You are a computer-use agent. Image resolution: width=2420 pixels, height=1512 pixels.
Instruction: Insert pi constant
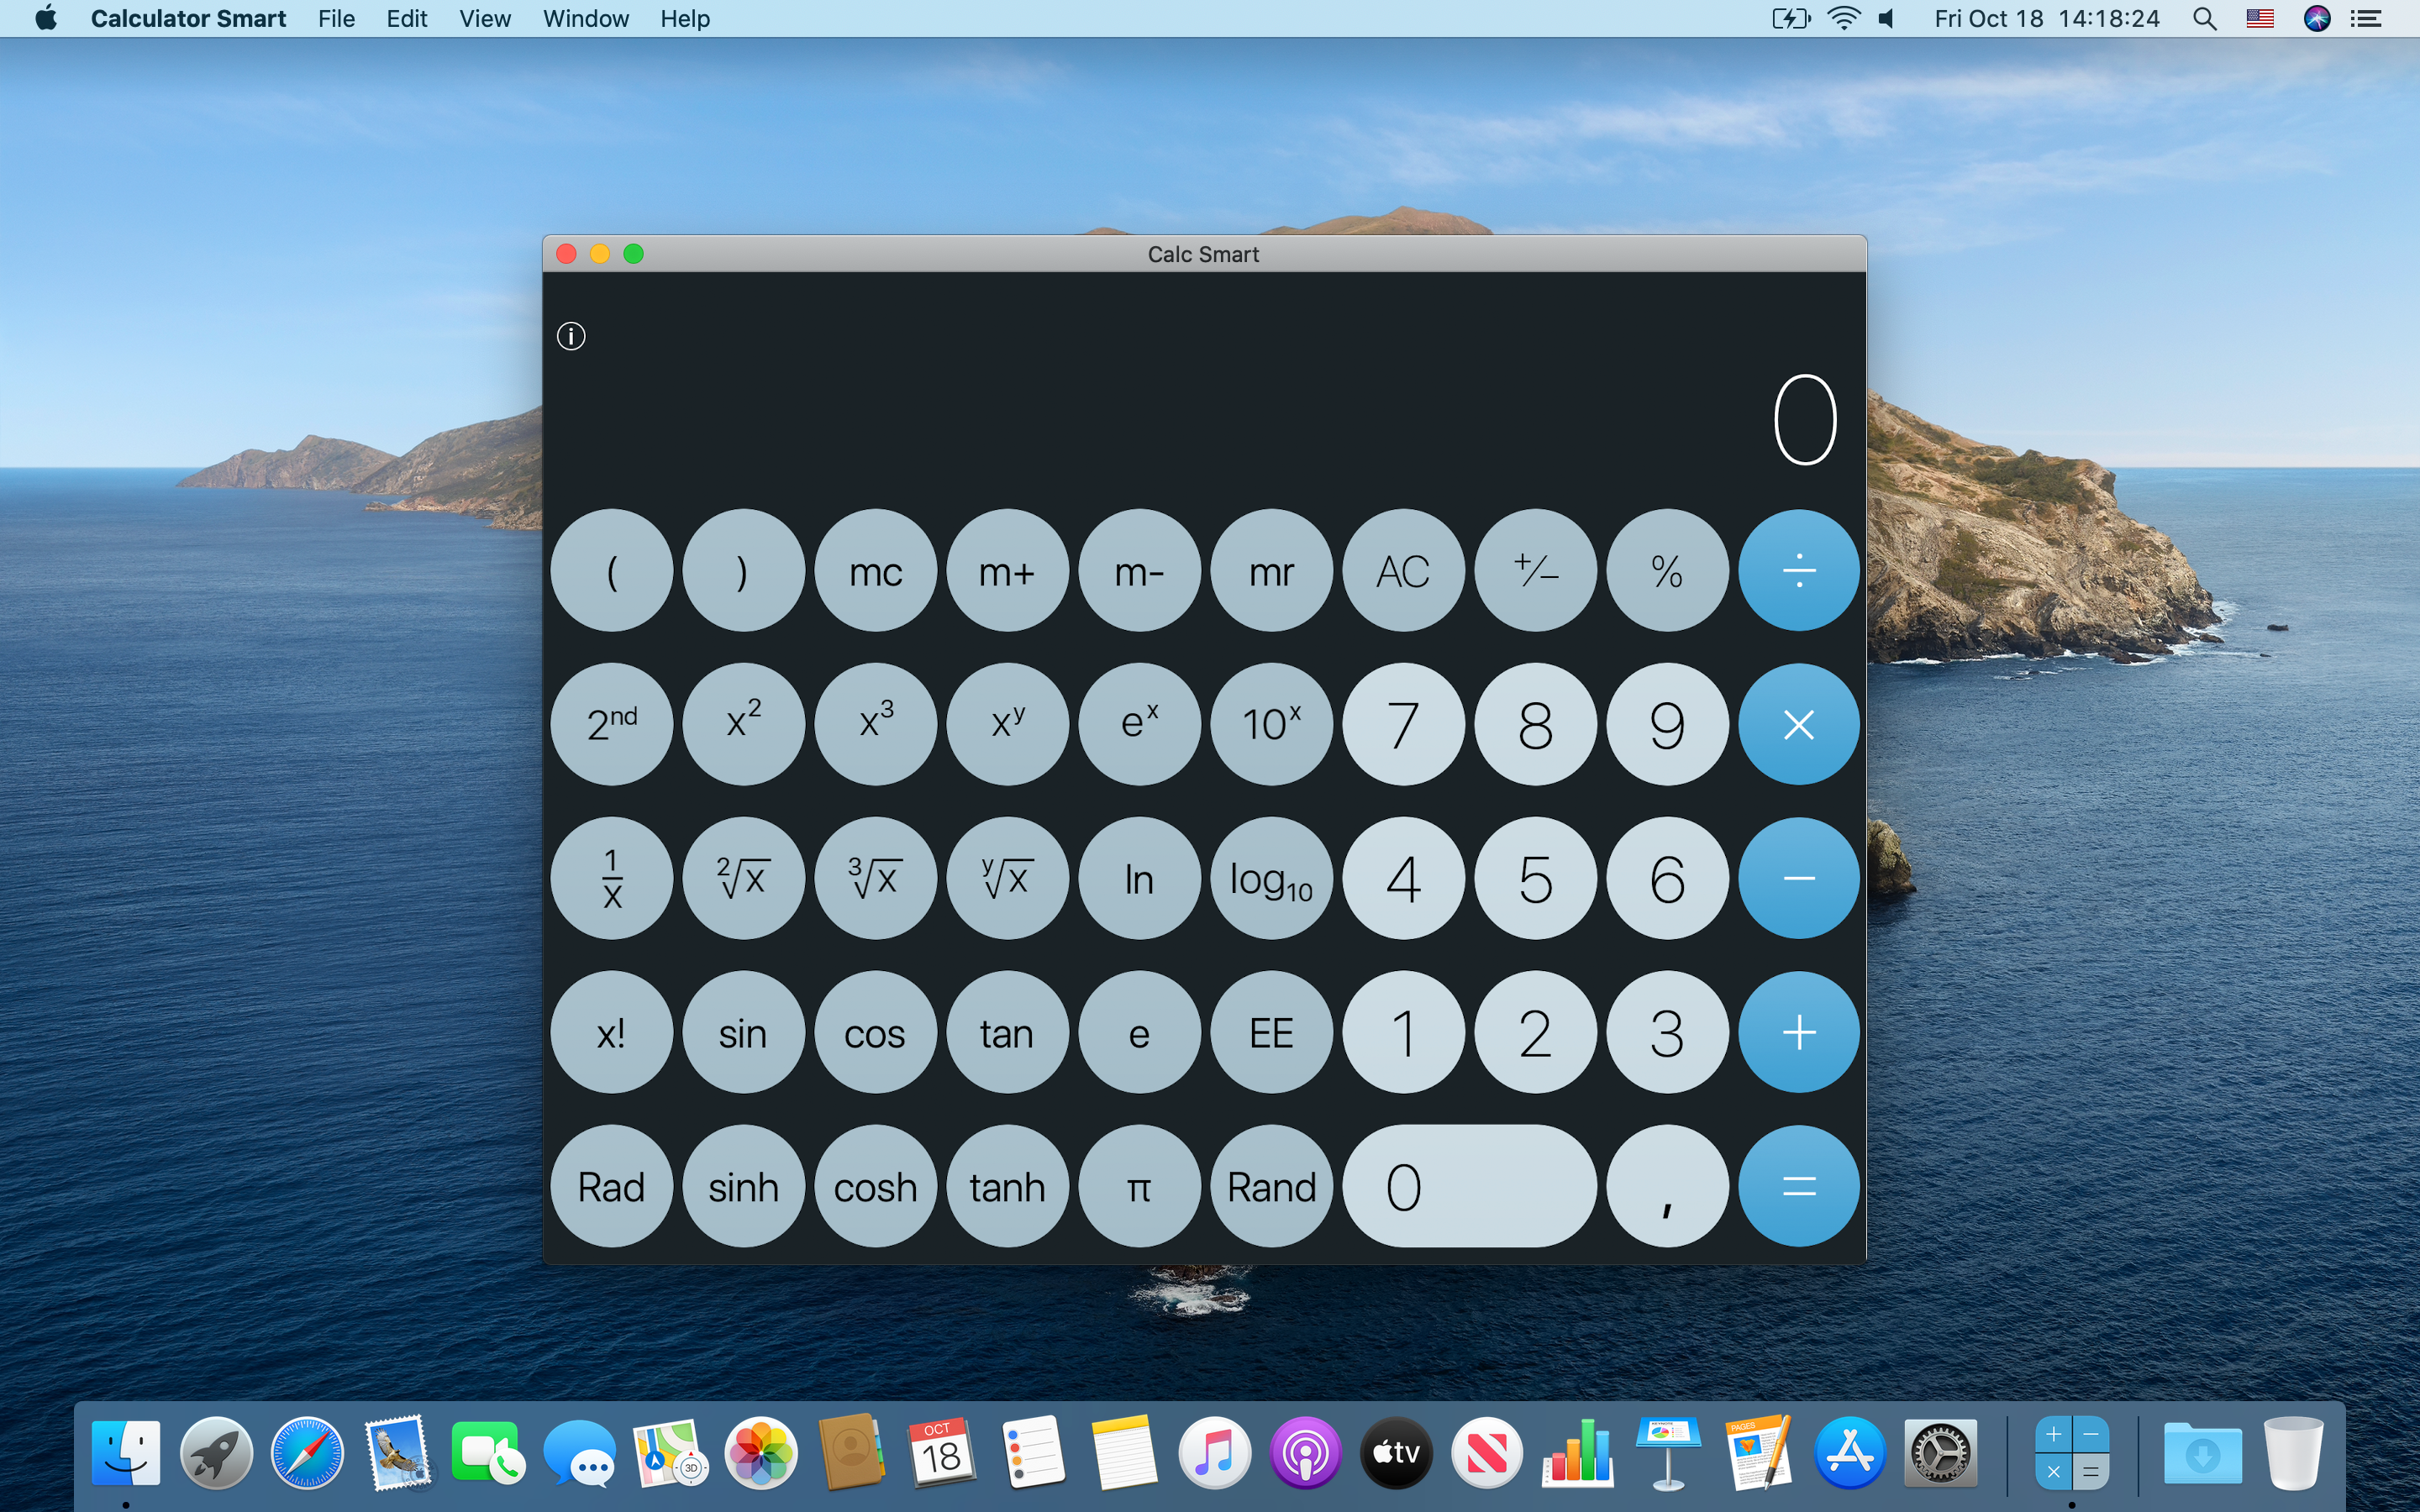(1139, 1187)
